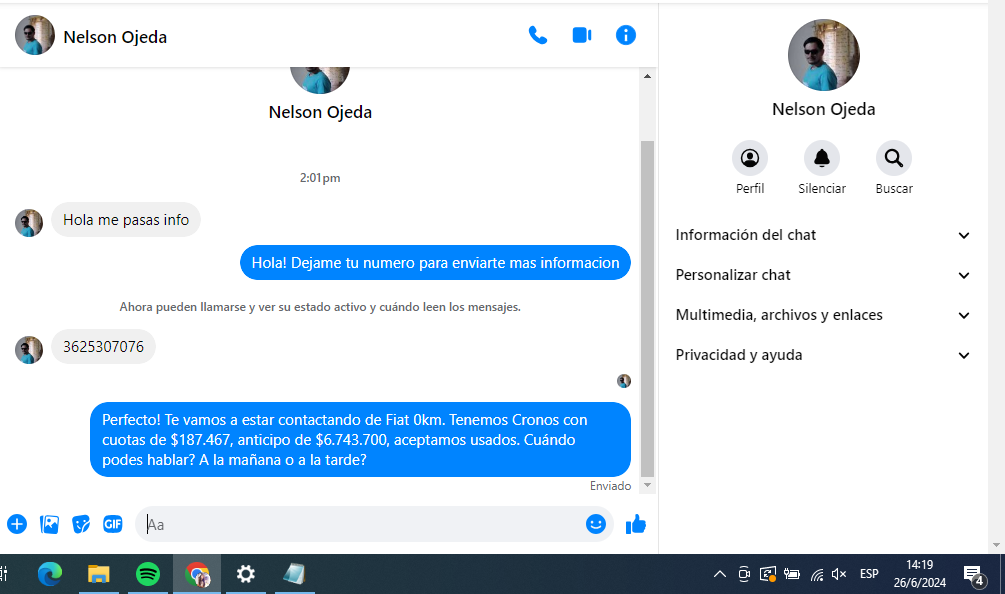Expand Personalizar chat section
The height and width of the screenshot is (594, 1005).
pos(822,275)
